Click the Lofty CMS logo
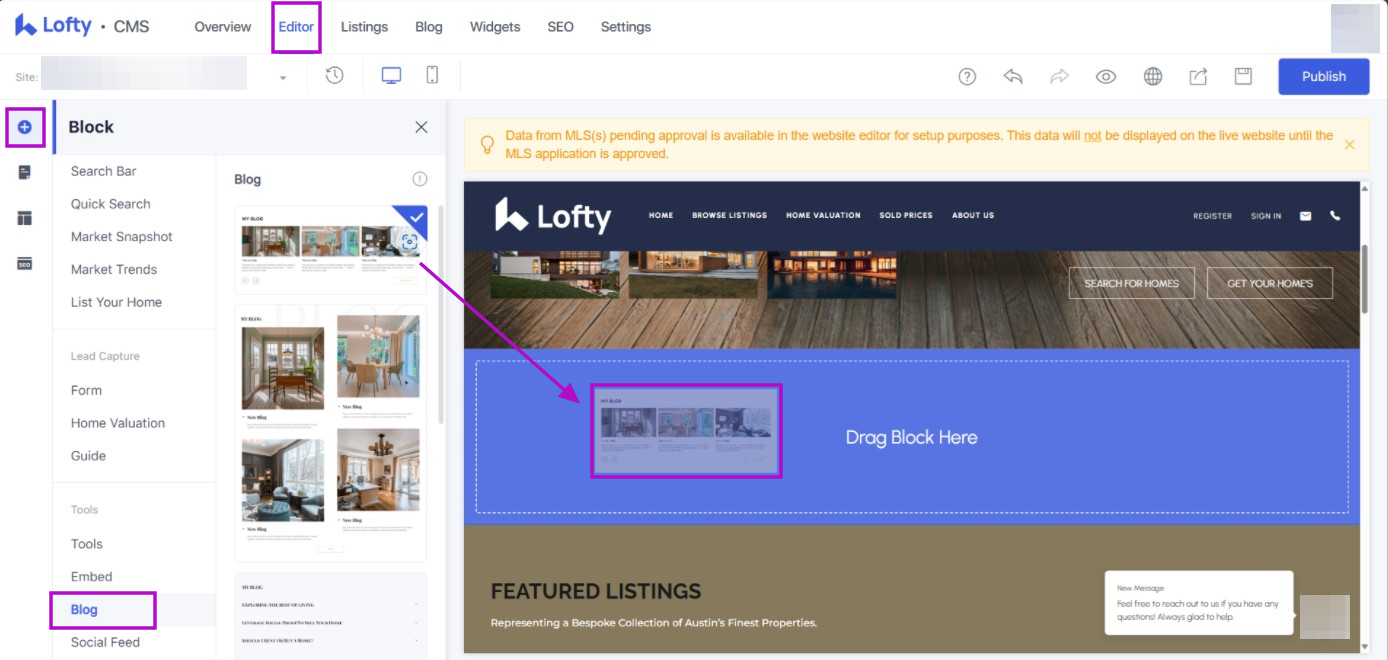 [82, 26]
